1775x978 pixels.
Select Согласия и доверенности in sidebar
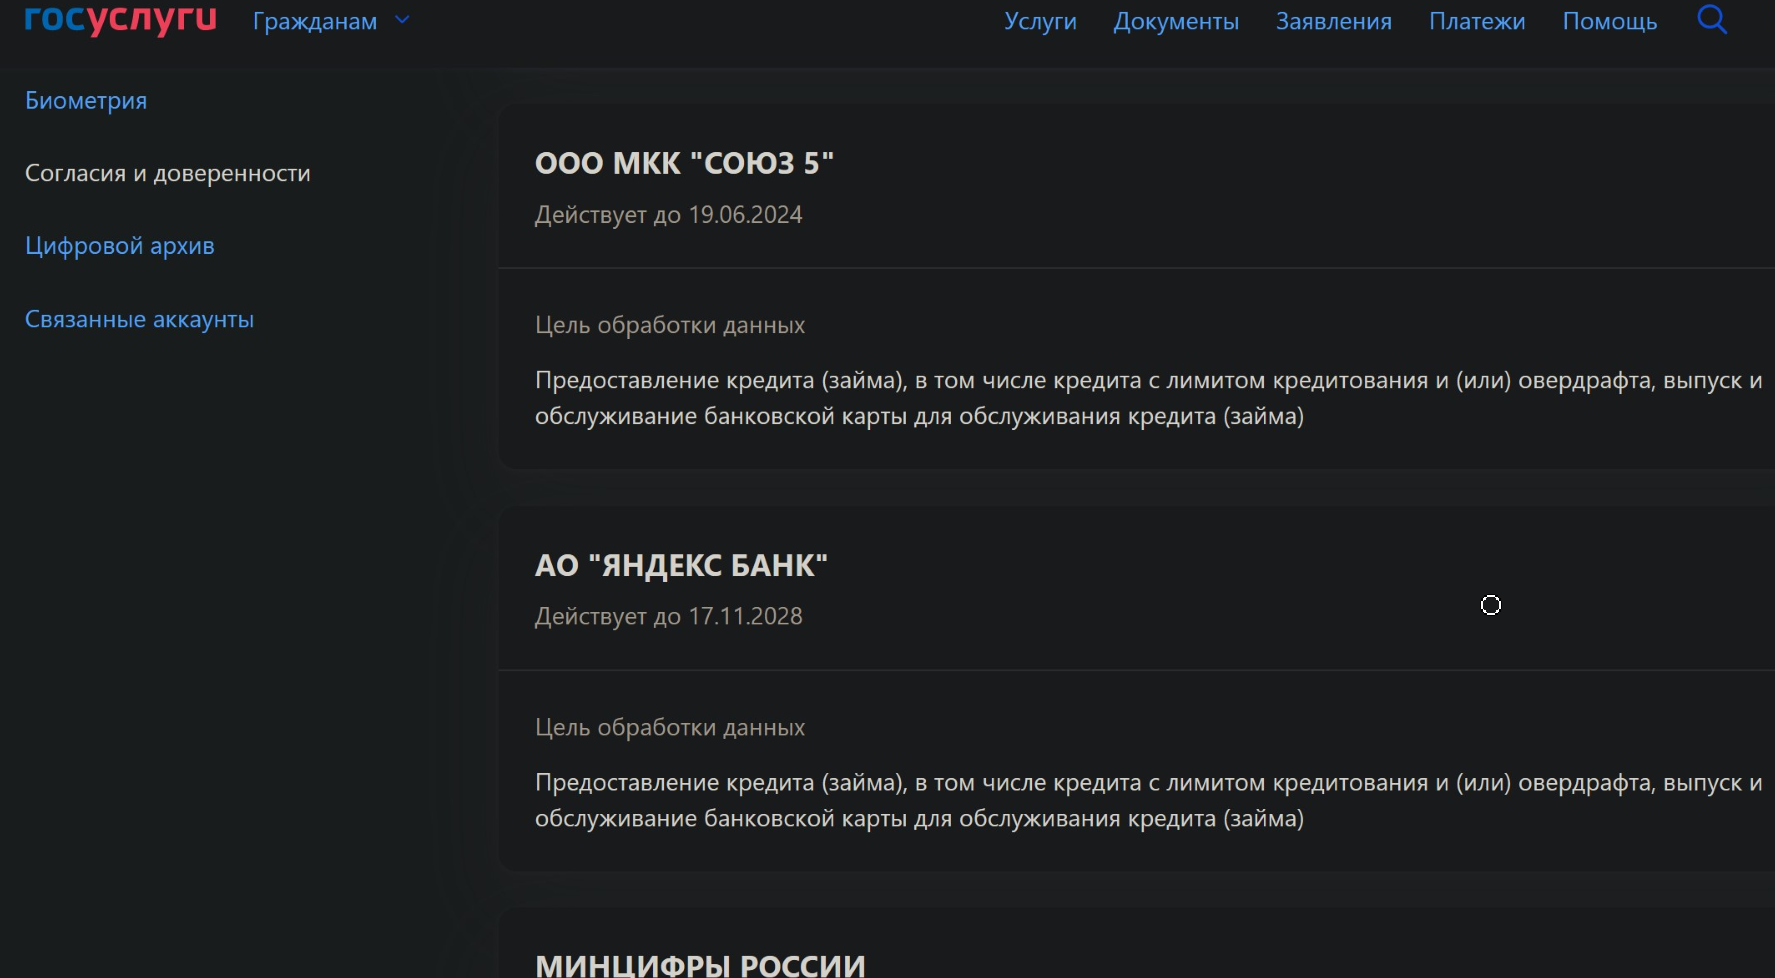168,173
